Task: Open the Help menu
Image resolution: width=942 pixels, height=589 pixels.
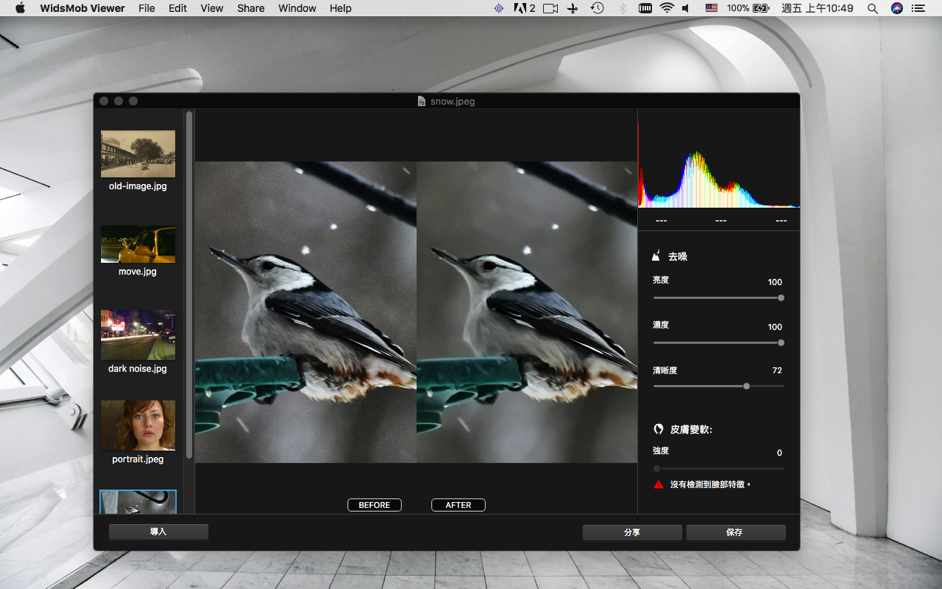Action: click(340, 8)
